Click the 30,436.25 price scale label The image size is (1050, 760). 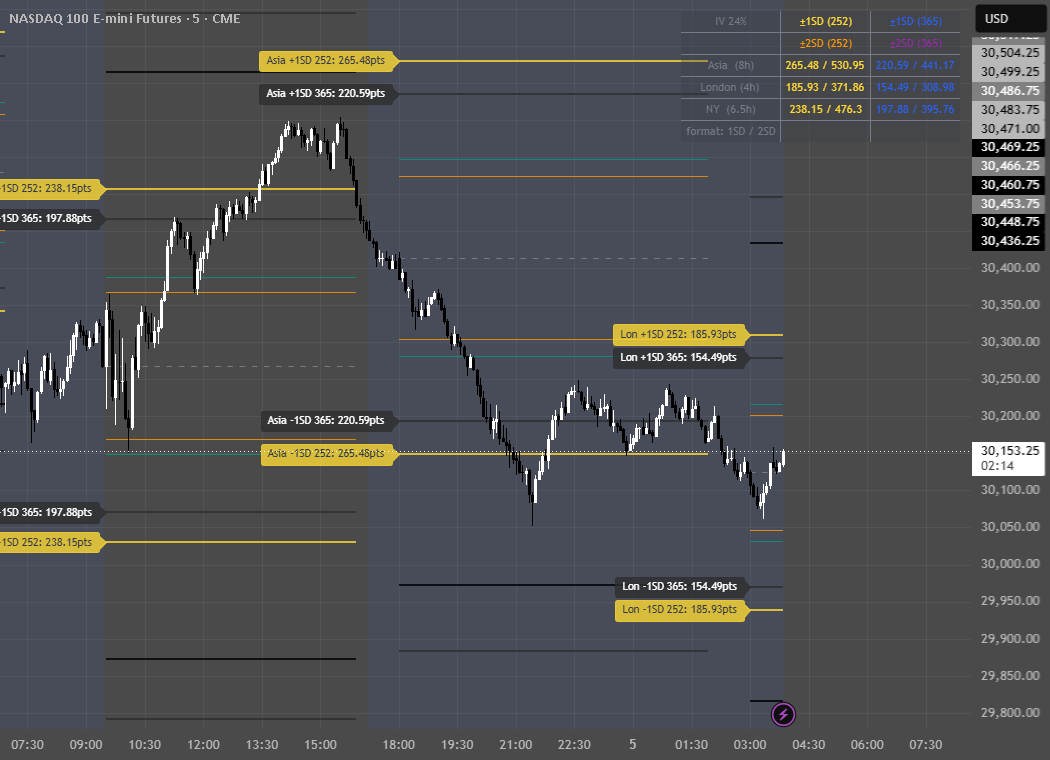click(1008, 240)
